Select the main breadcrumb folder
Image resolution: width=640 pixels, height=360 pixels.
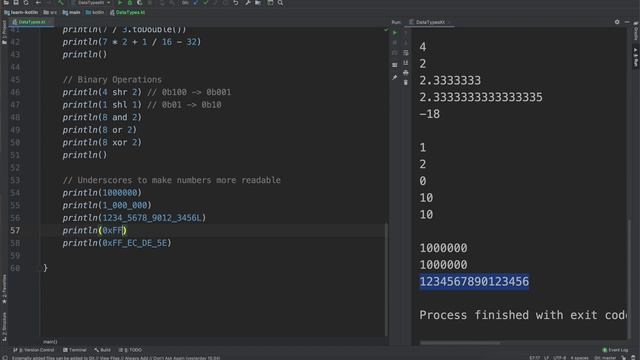[x=71, y=13]
